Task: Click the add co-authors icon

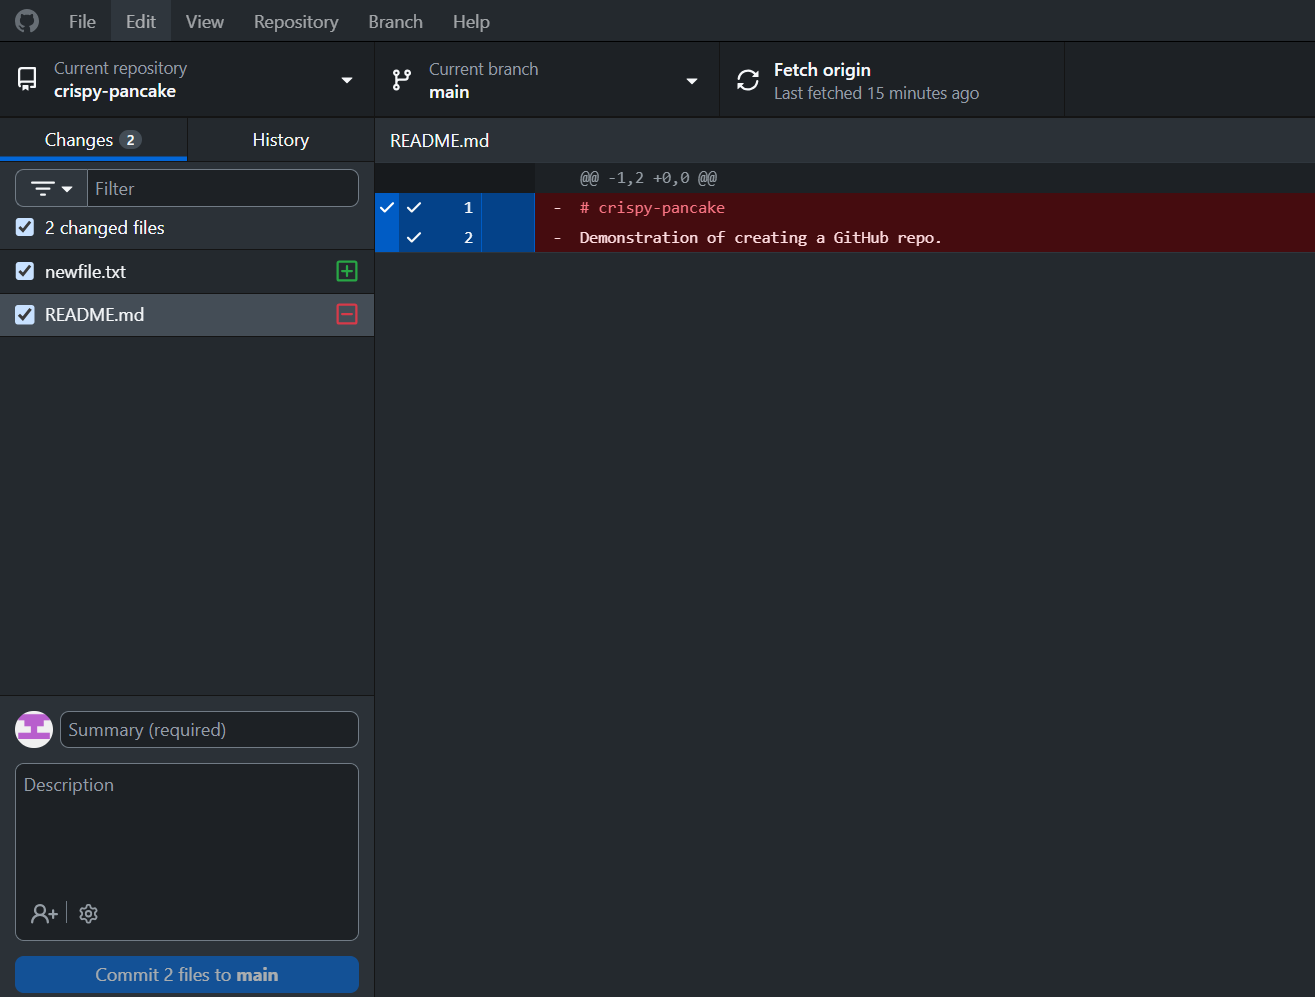Action: tap(44, 913)
